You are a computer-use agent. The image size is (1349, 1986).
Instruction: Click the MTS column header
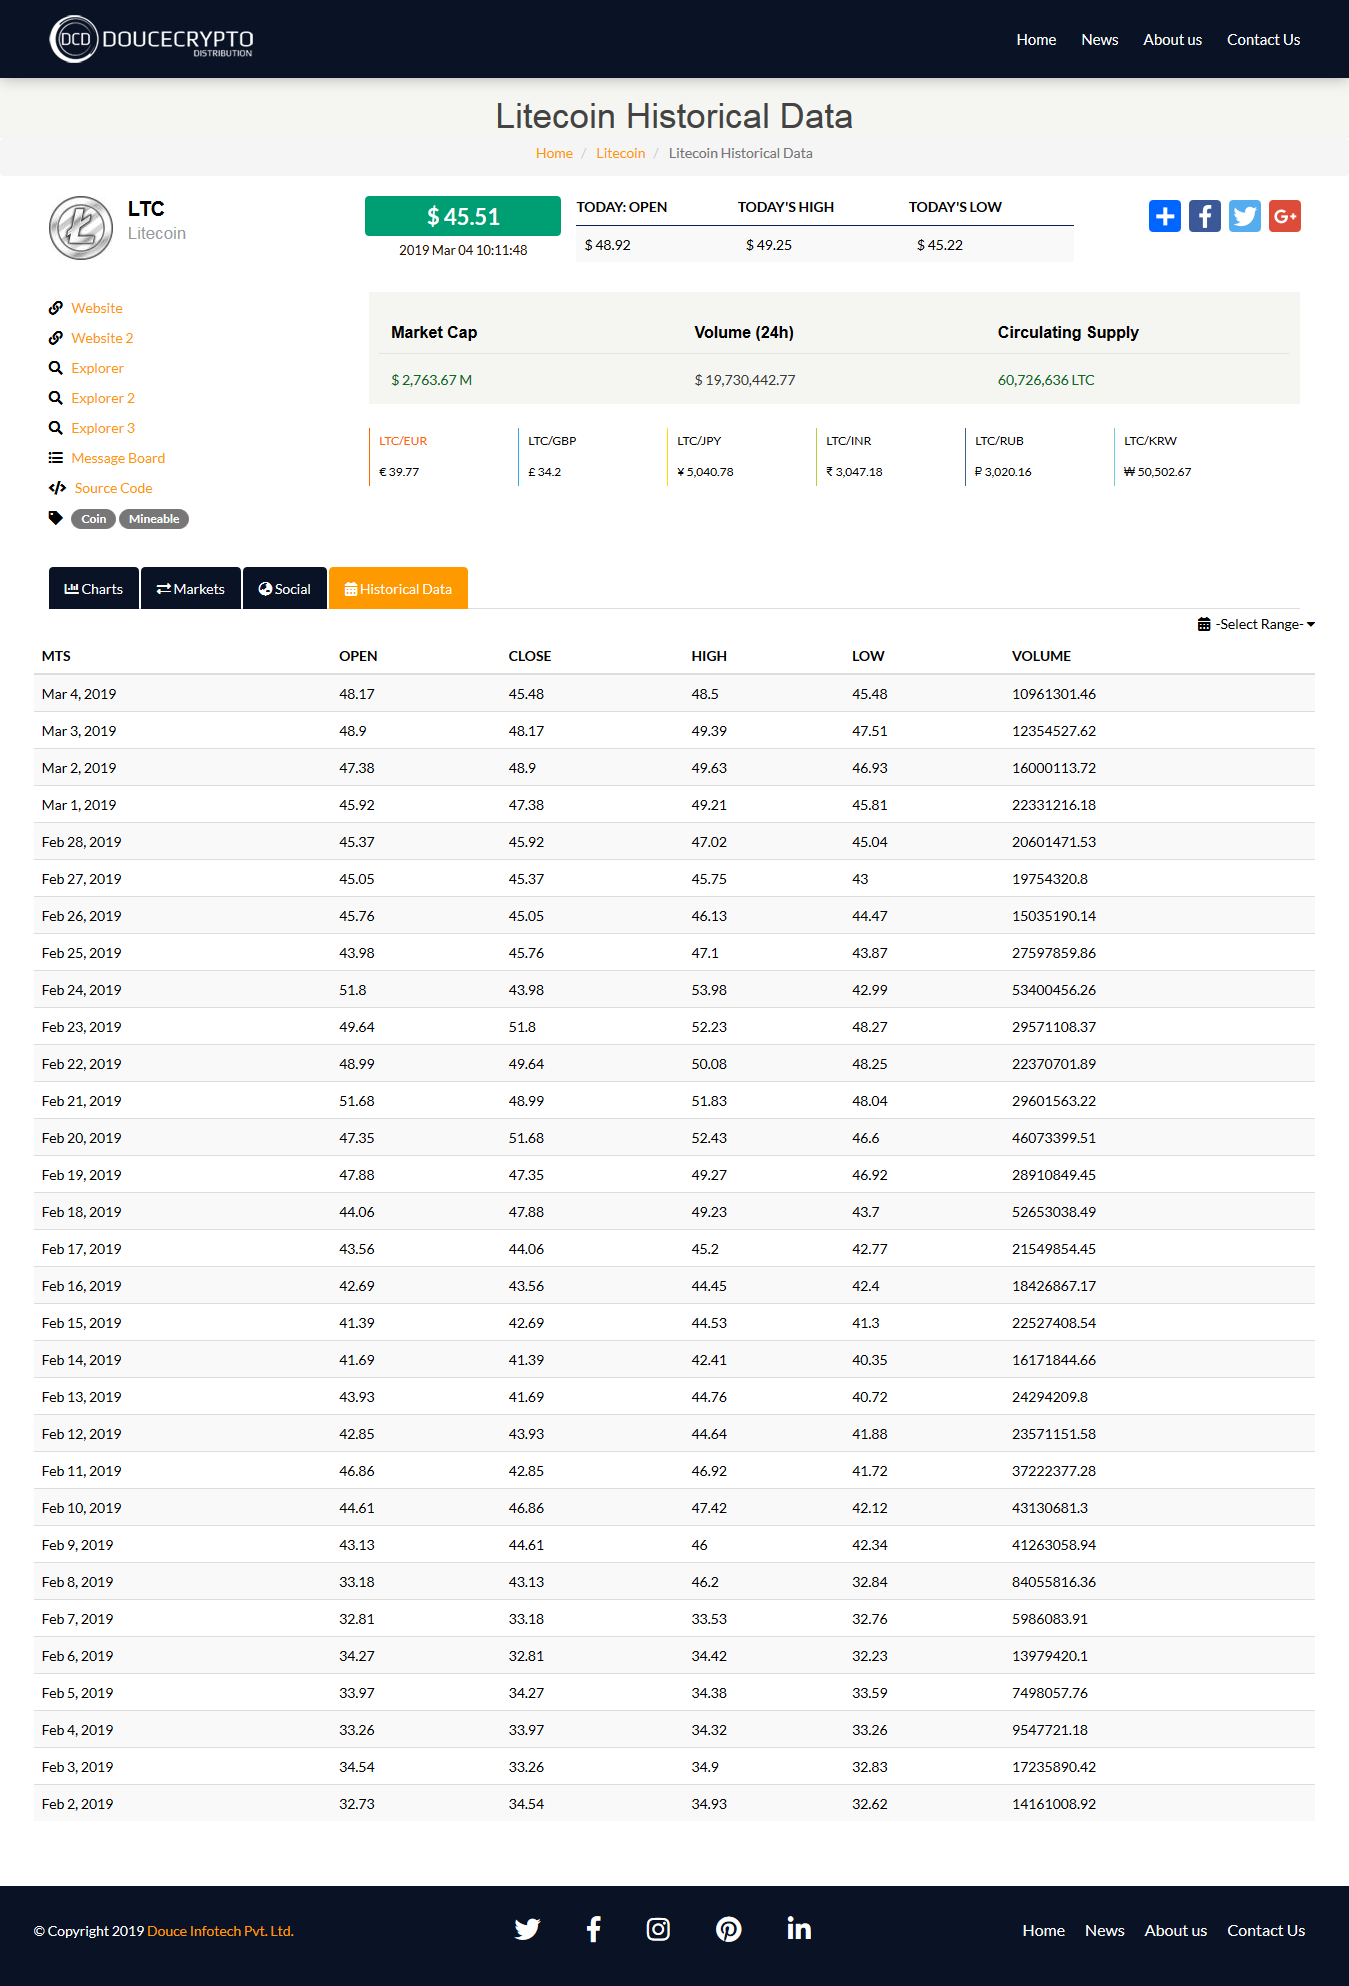tap(56, 656)
